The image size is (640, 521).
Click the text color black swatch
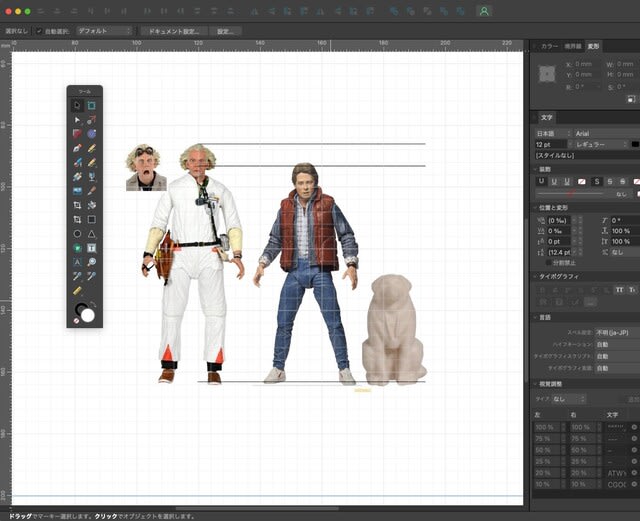pos(635,145)
